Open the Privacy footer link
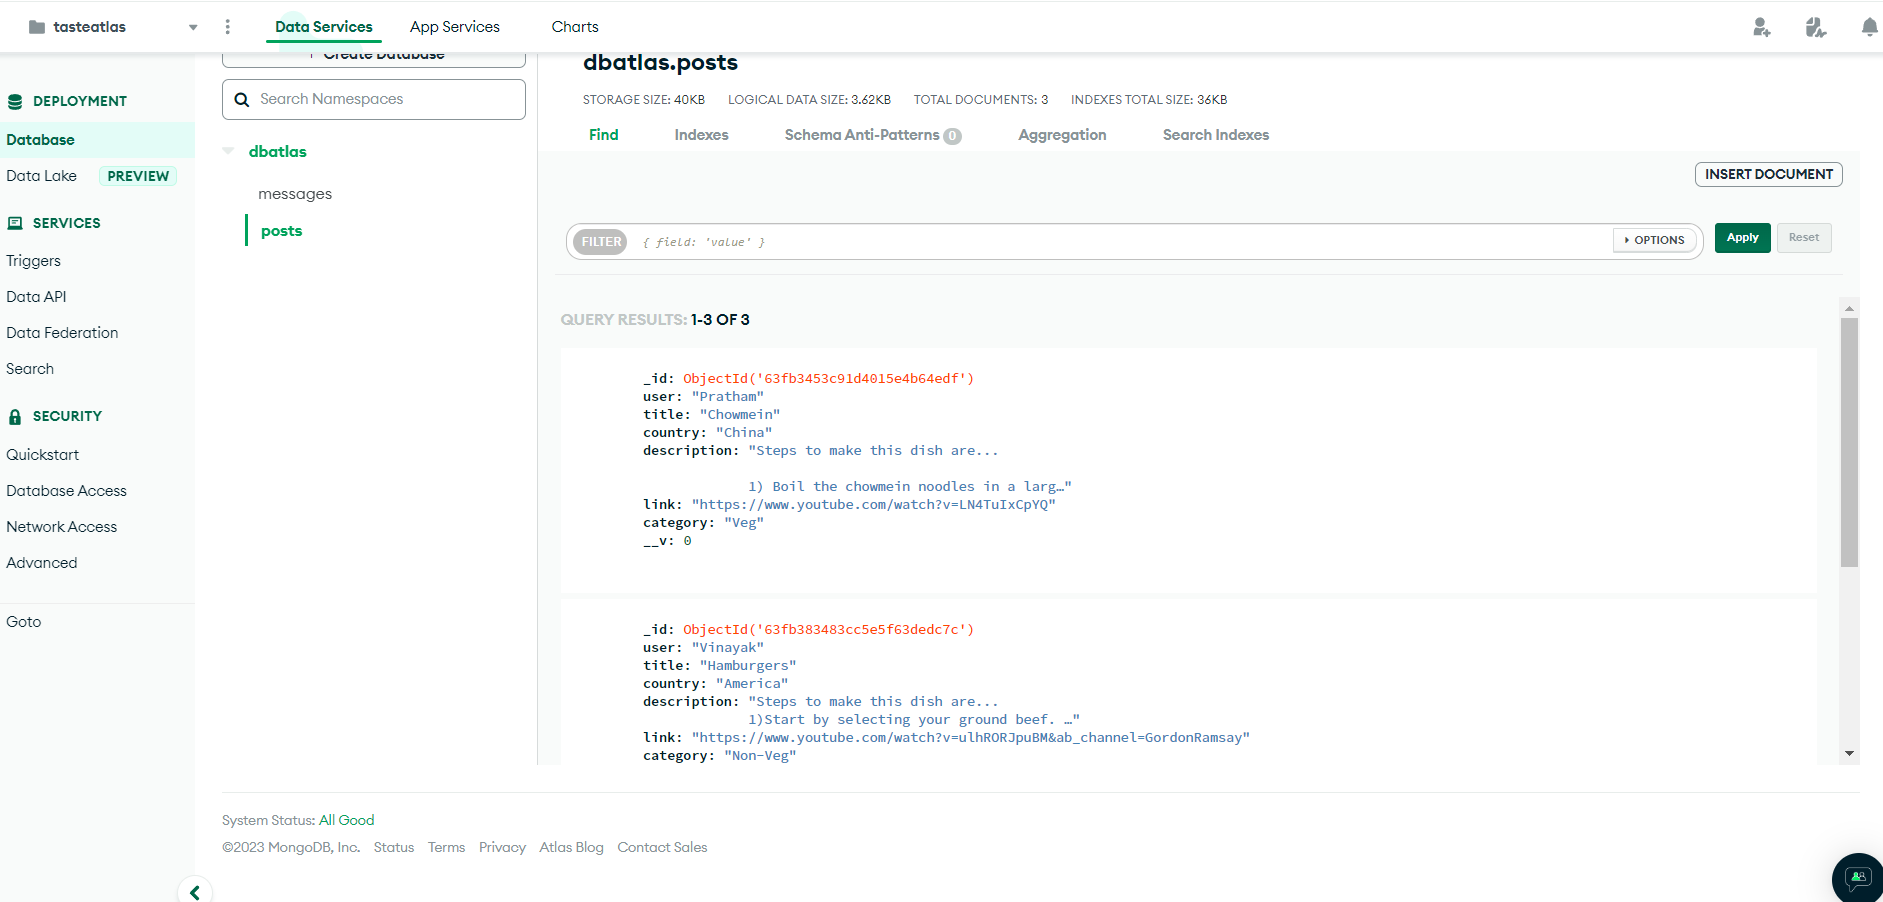 click(502, 847)
